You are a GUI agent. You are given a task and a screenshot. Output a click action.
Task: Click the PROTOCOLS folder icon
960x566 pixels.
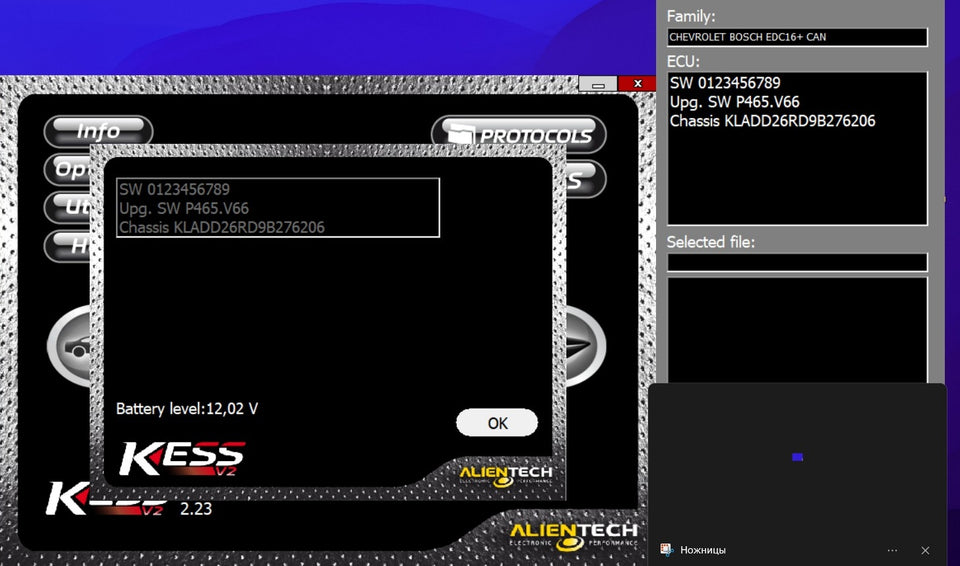pos(461,134)
